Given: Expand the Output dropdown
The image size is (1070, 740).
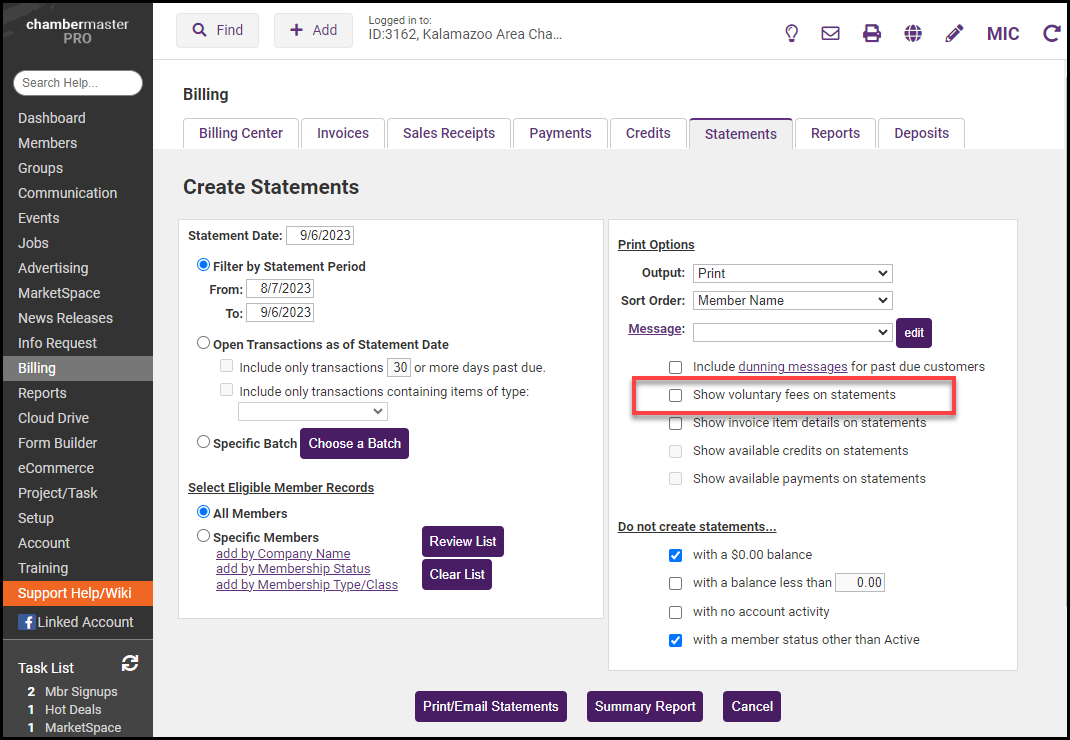Looking at the screenshot, I should (x=792, y=273).
